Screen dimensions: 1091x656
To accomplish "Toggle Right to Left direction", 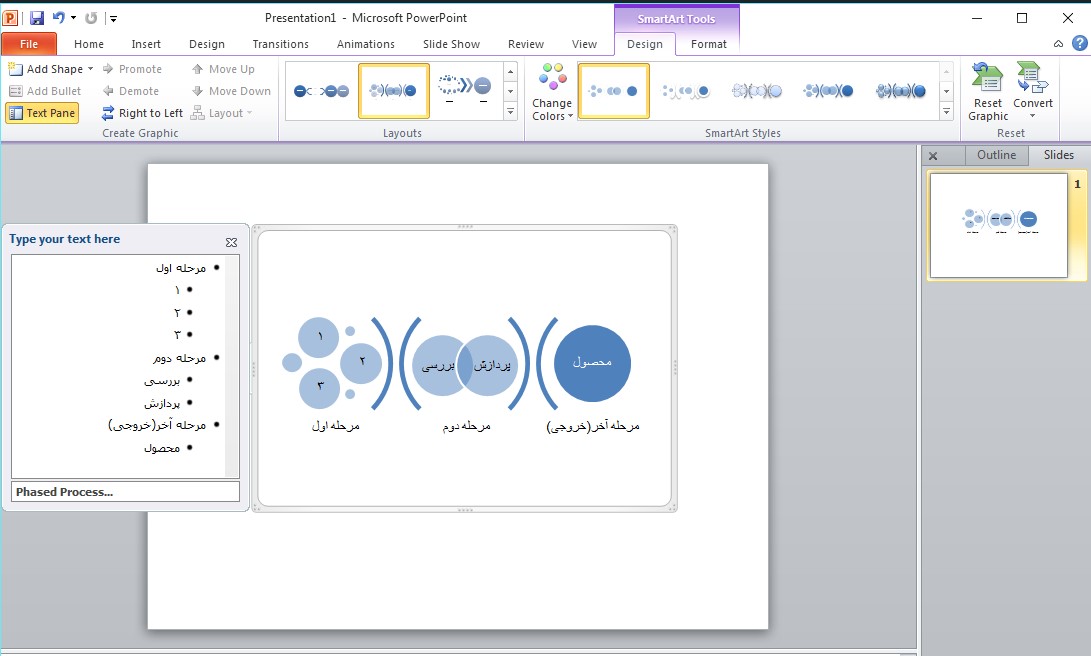I will coord(142,113).
